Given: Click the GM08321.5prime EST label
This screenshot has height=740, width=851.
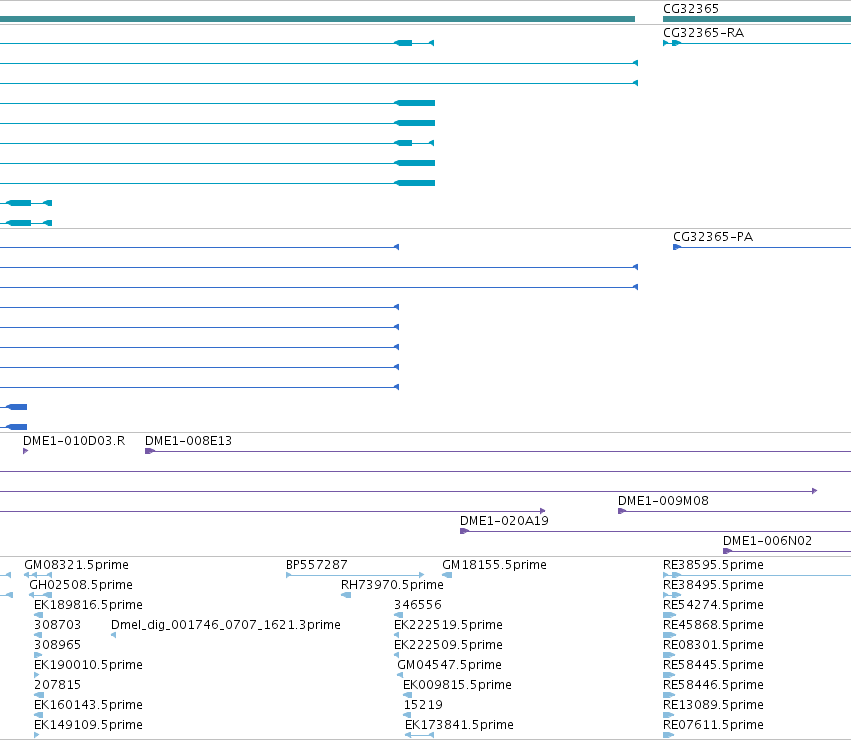Looking at the screenshot, I should pos(77,565).
